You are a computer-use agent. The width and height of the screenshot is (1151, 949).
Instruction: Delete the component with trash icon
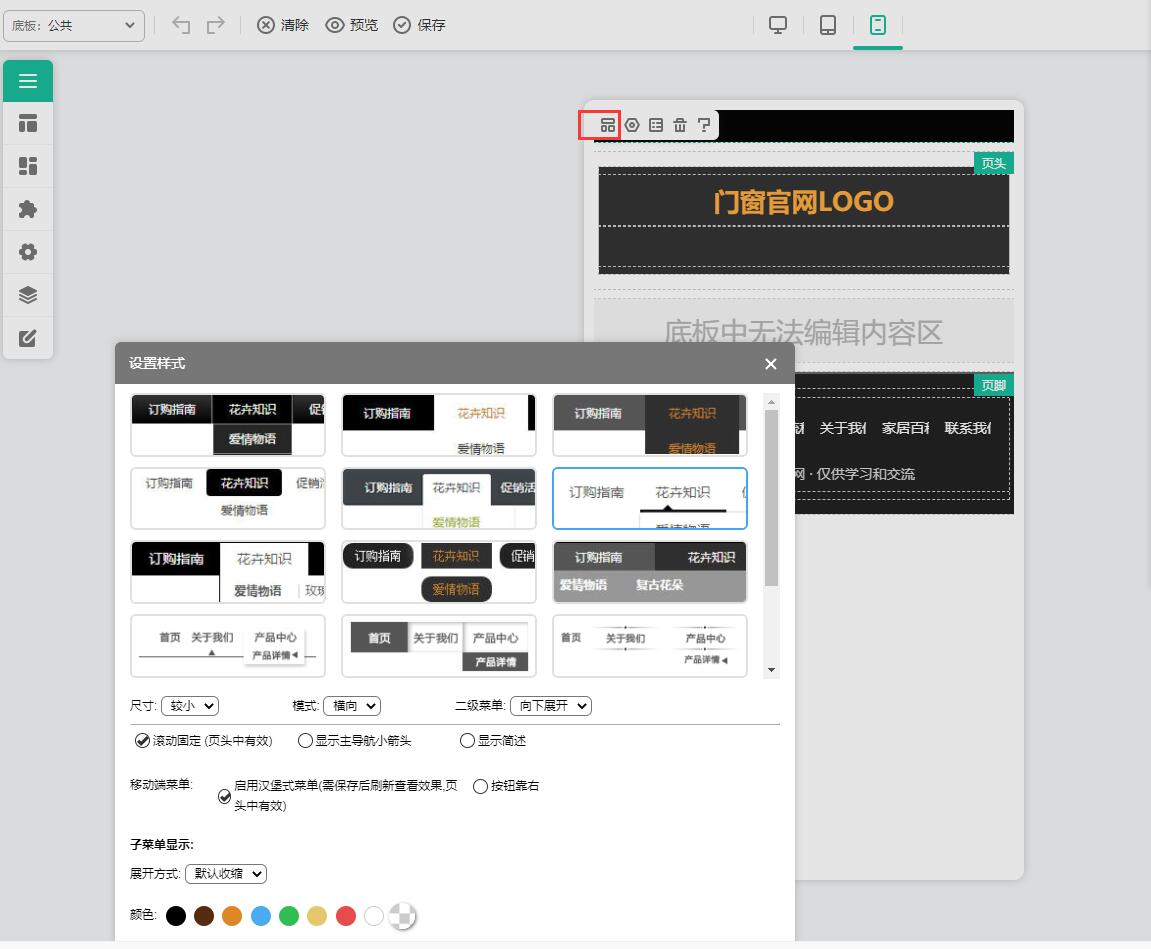680,125
